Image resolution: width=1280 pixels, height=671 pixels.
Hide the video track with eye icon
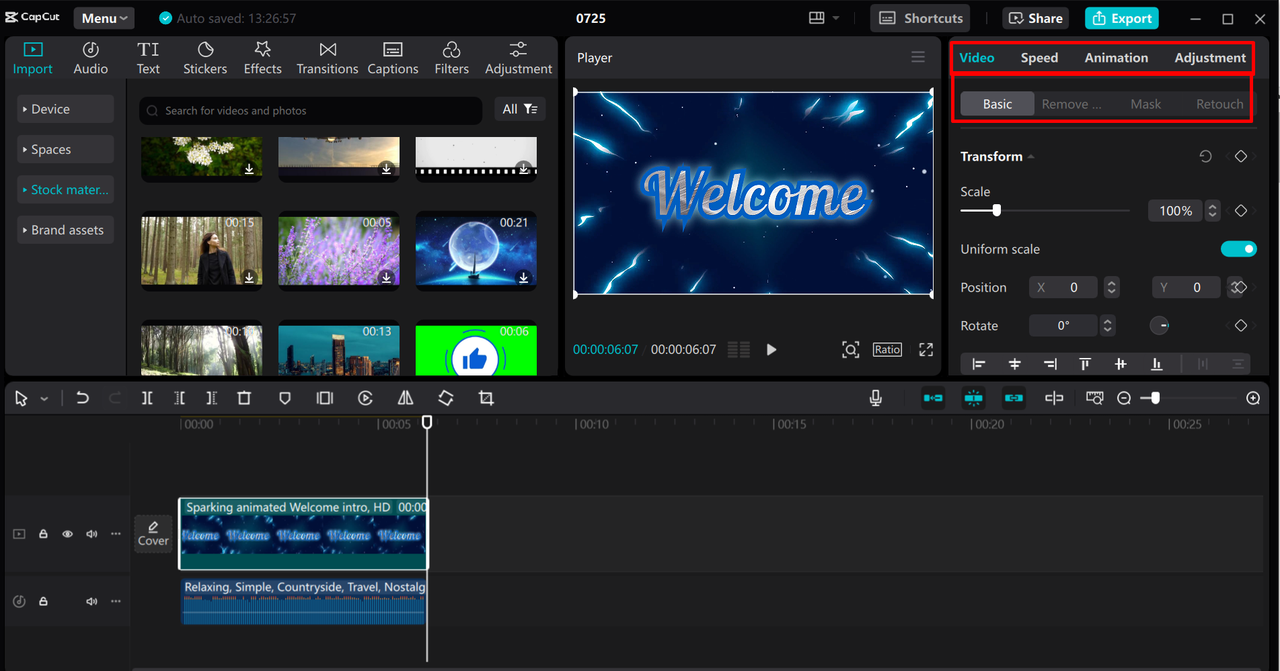67,534
